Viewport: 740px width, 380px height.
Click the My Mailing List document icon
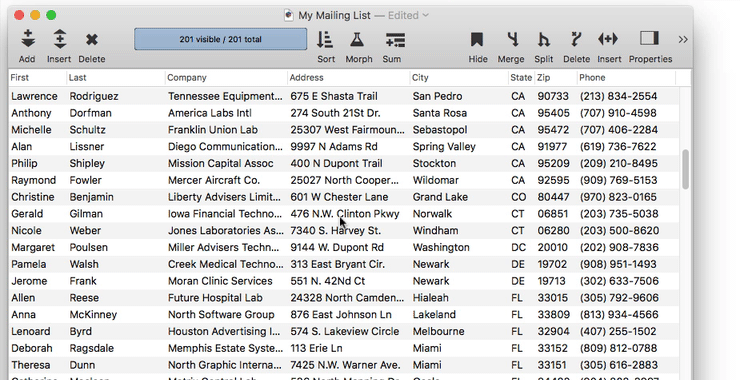pyautogui.click(x=289, y=15)
